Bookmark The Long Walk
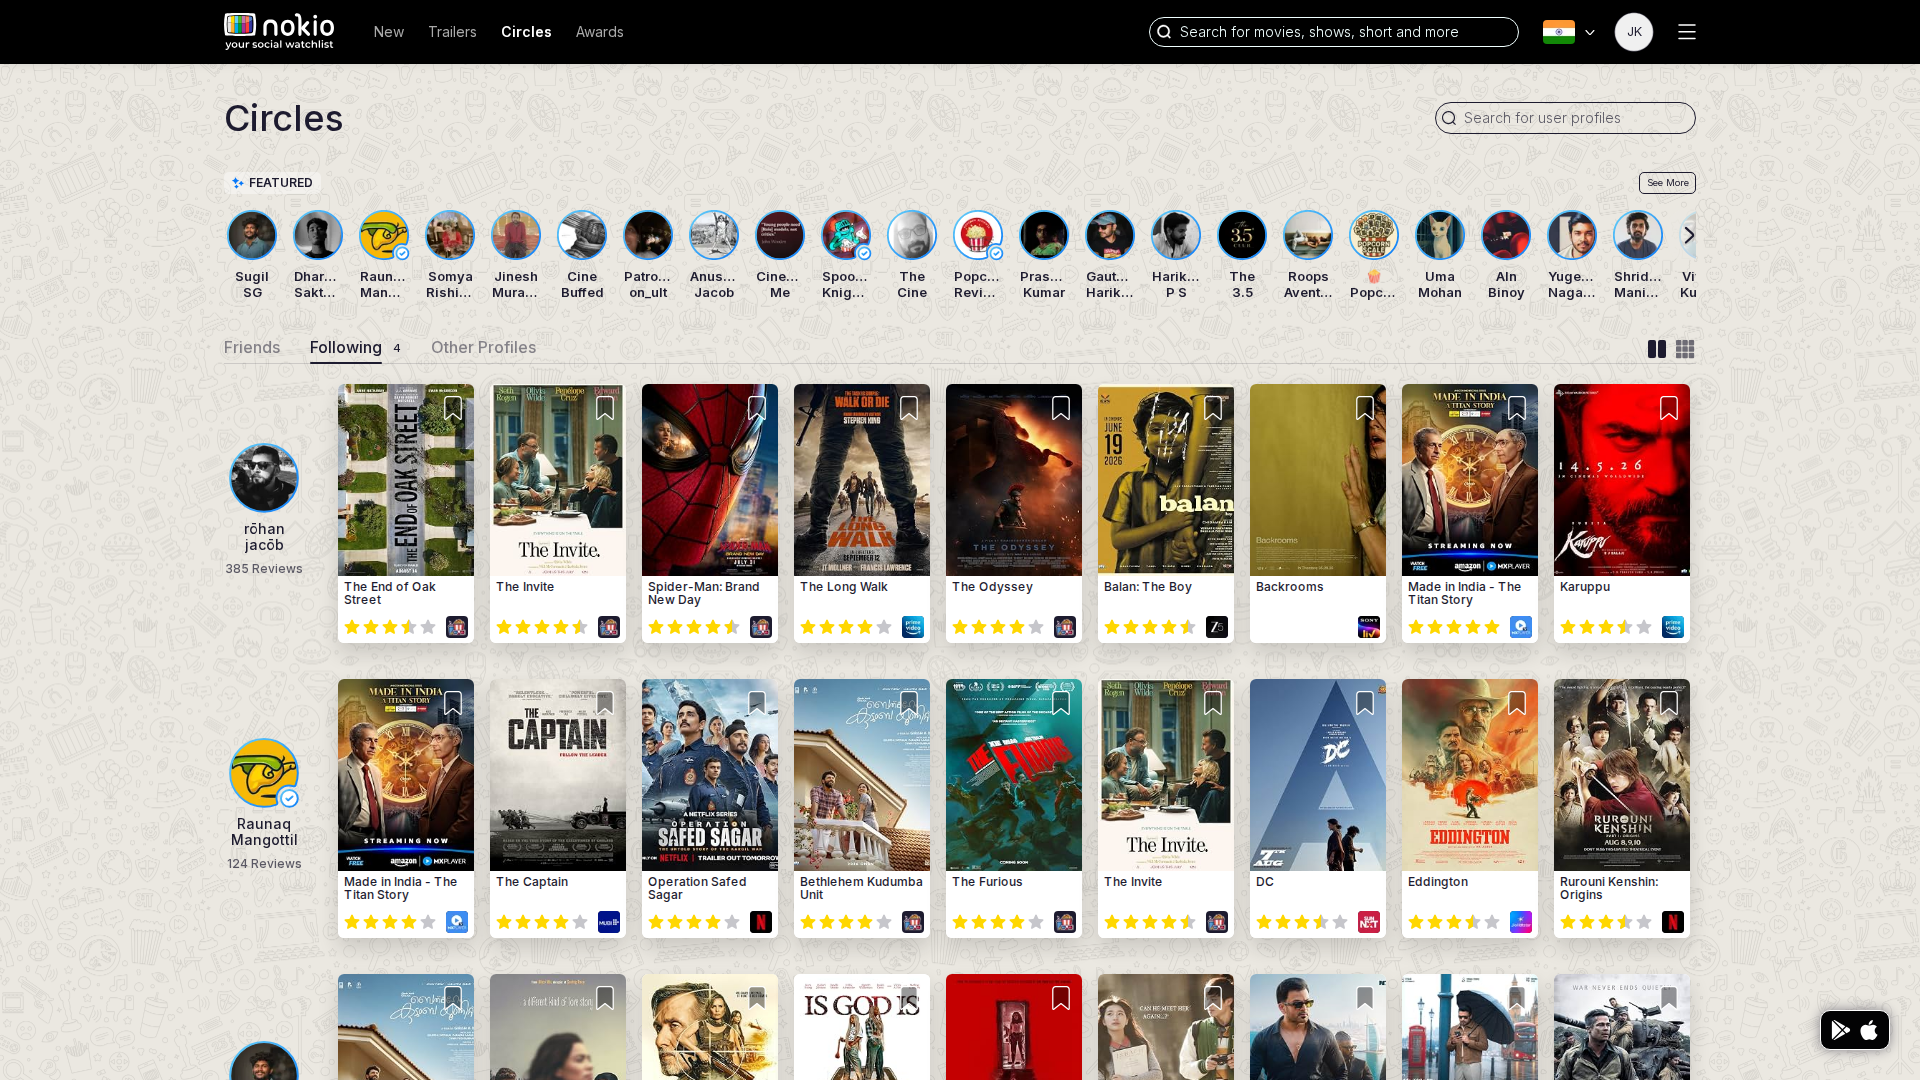The width and height of the screenshot is (1920, 1080). pyautogui.click(x=909, y=409)
